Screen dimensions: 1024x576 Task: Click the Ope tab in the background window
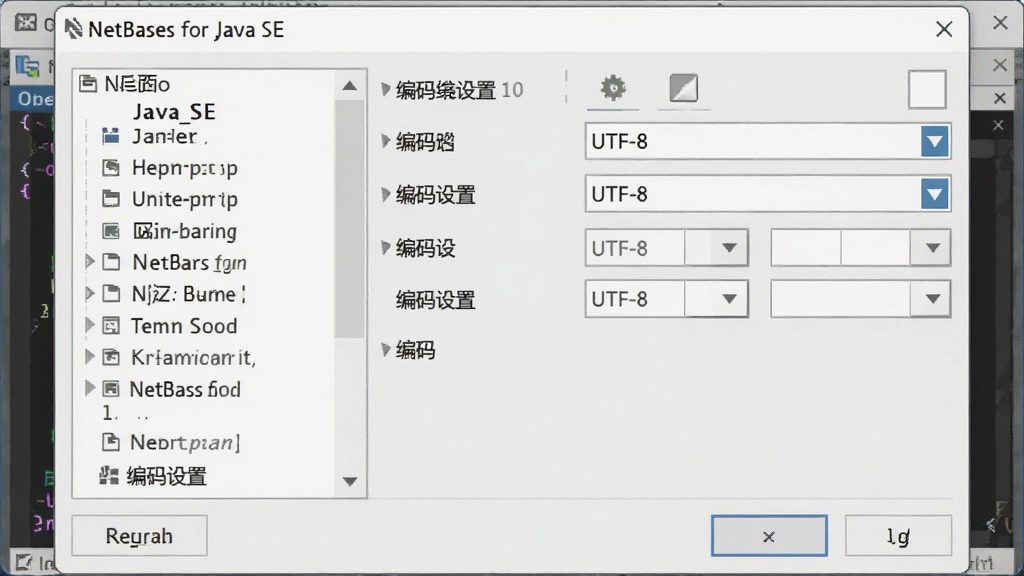(x=35, y=99)
